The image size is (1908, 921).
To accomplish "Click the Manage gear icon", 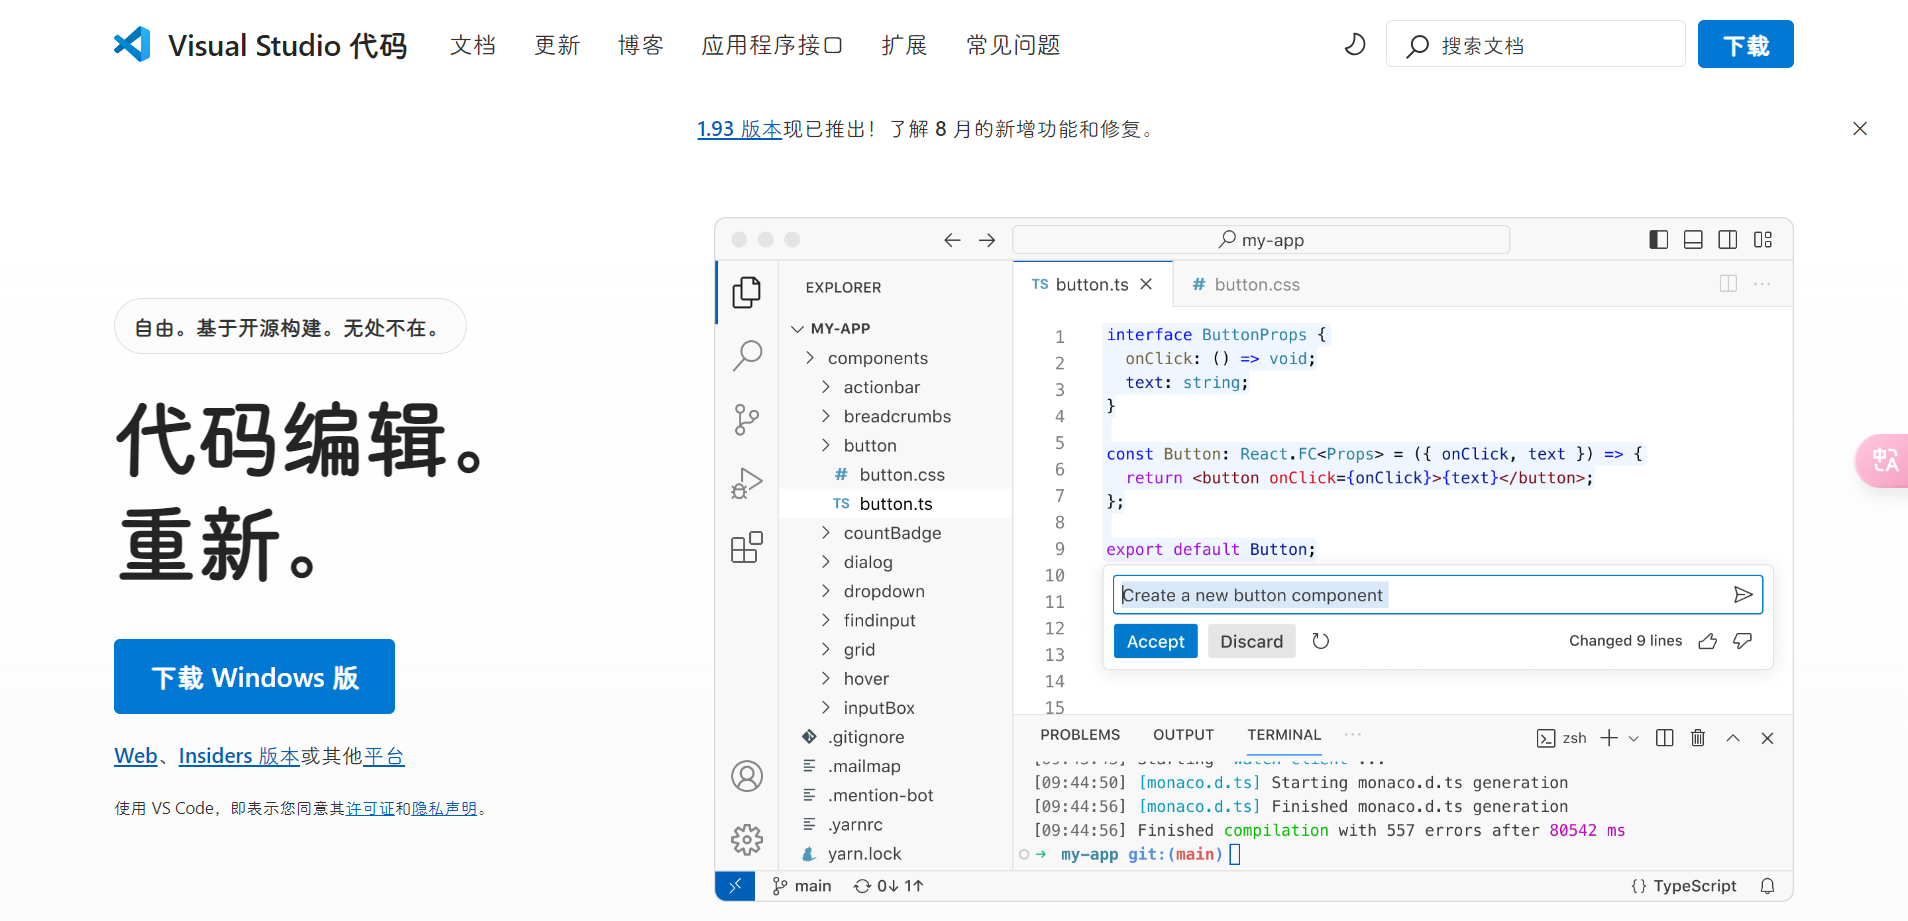I will click(747, 840).
